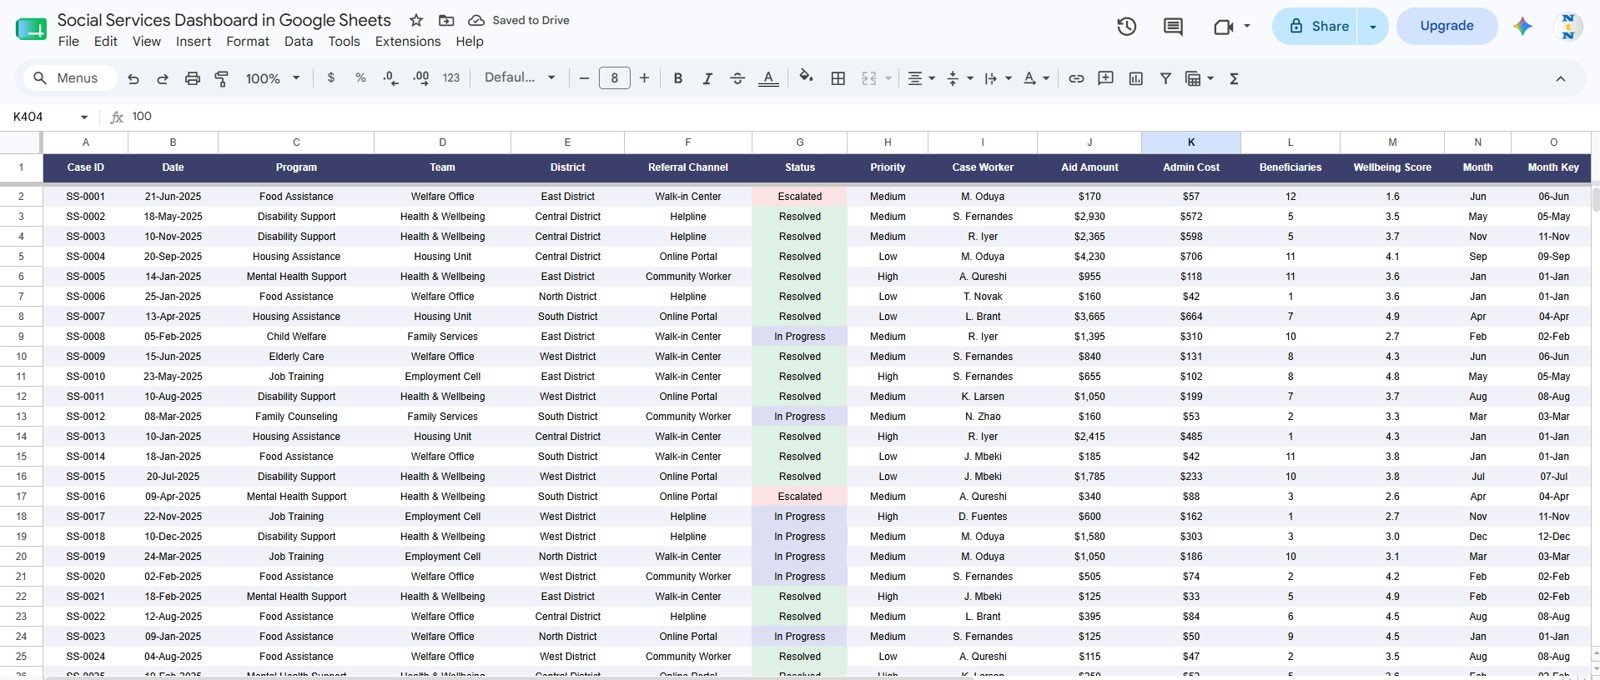Click the Wellbeing Score header cell
The image size is (1600, 680).
coord(1392,167)
